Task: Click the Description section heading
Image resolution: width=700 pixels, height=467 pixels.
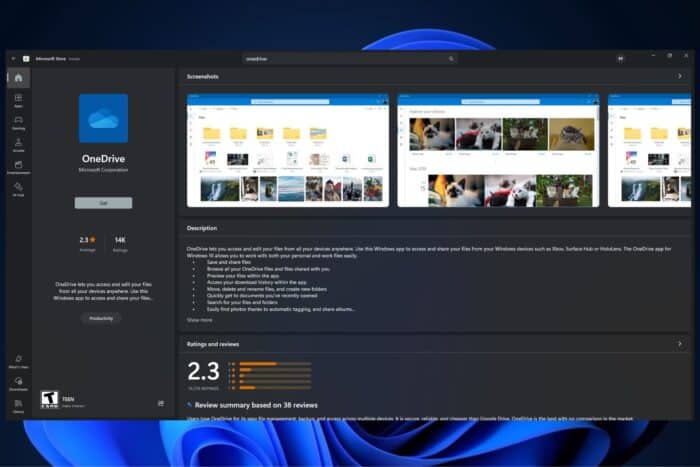Action: (x=202, y=228)
